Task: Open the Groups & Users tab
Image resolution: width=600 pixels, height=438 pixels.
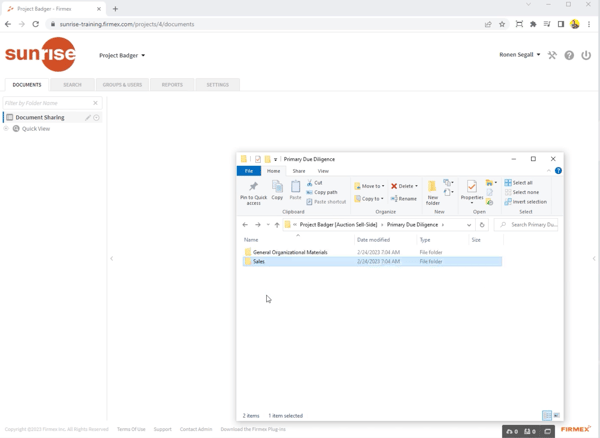Action: pos(122,85)
